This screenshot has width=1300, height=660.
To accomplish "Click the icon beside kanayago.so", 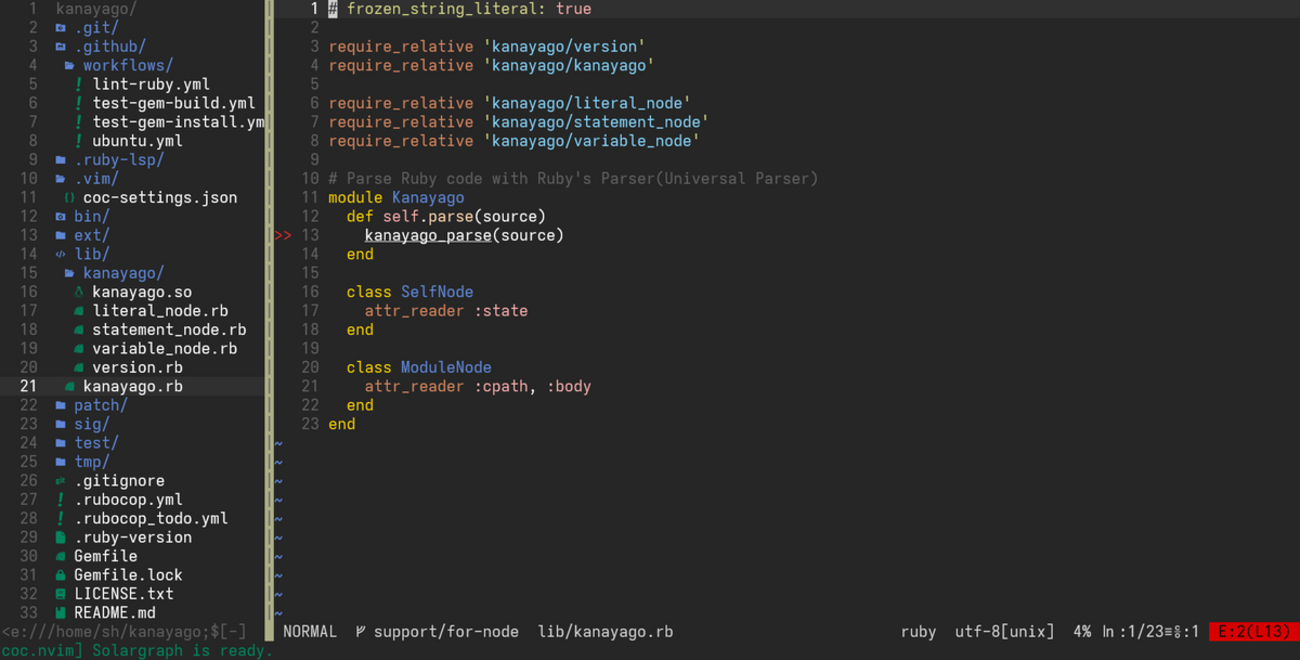I will (79, 293).
